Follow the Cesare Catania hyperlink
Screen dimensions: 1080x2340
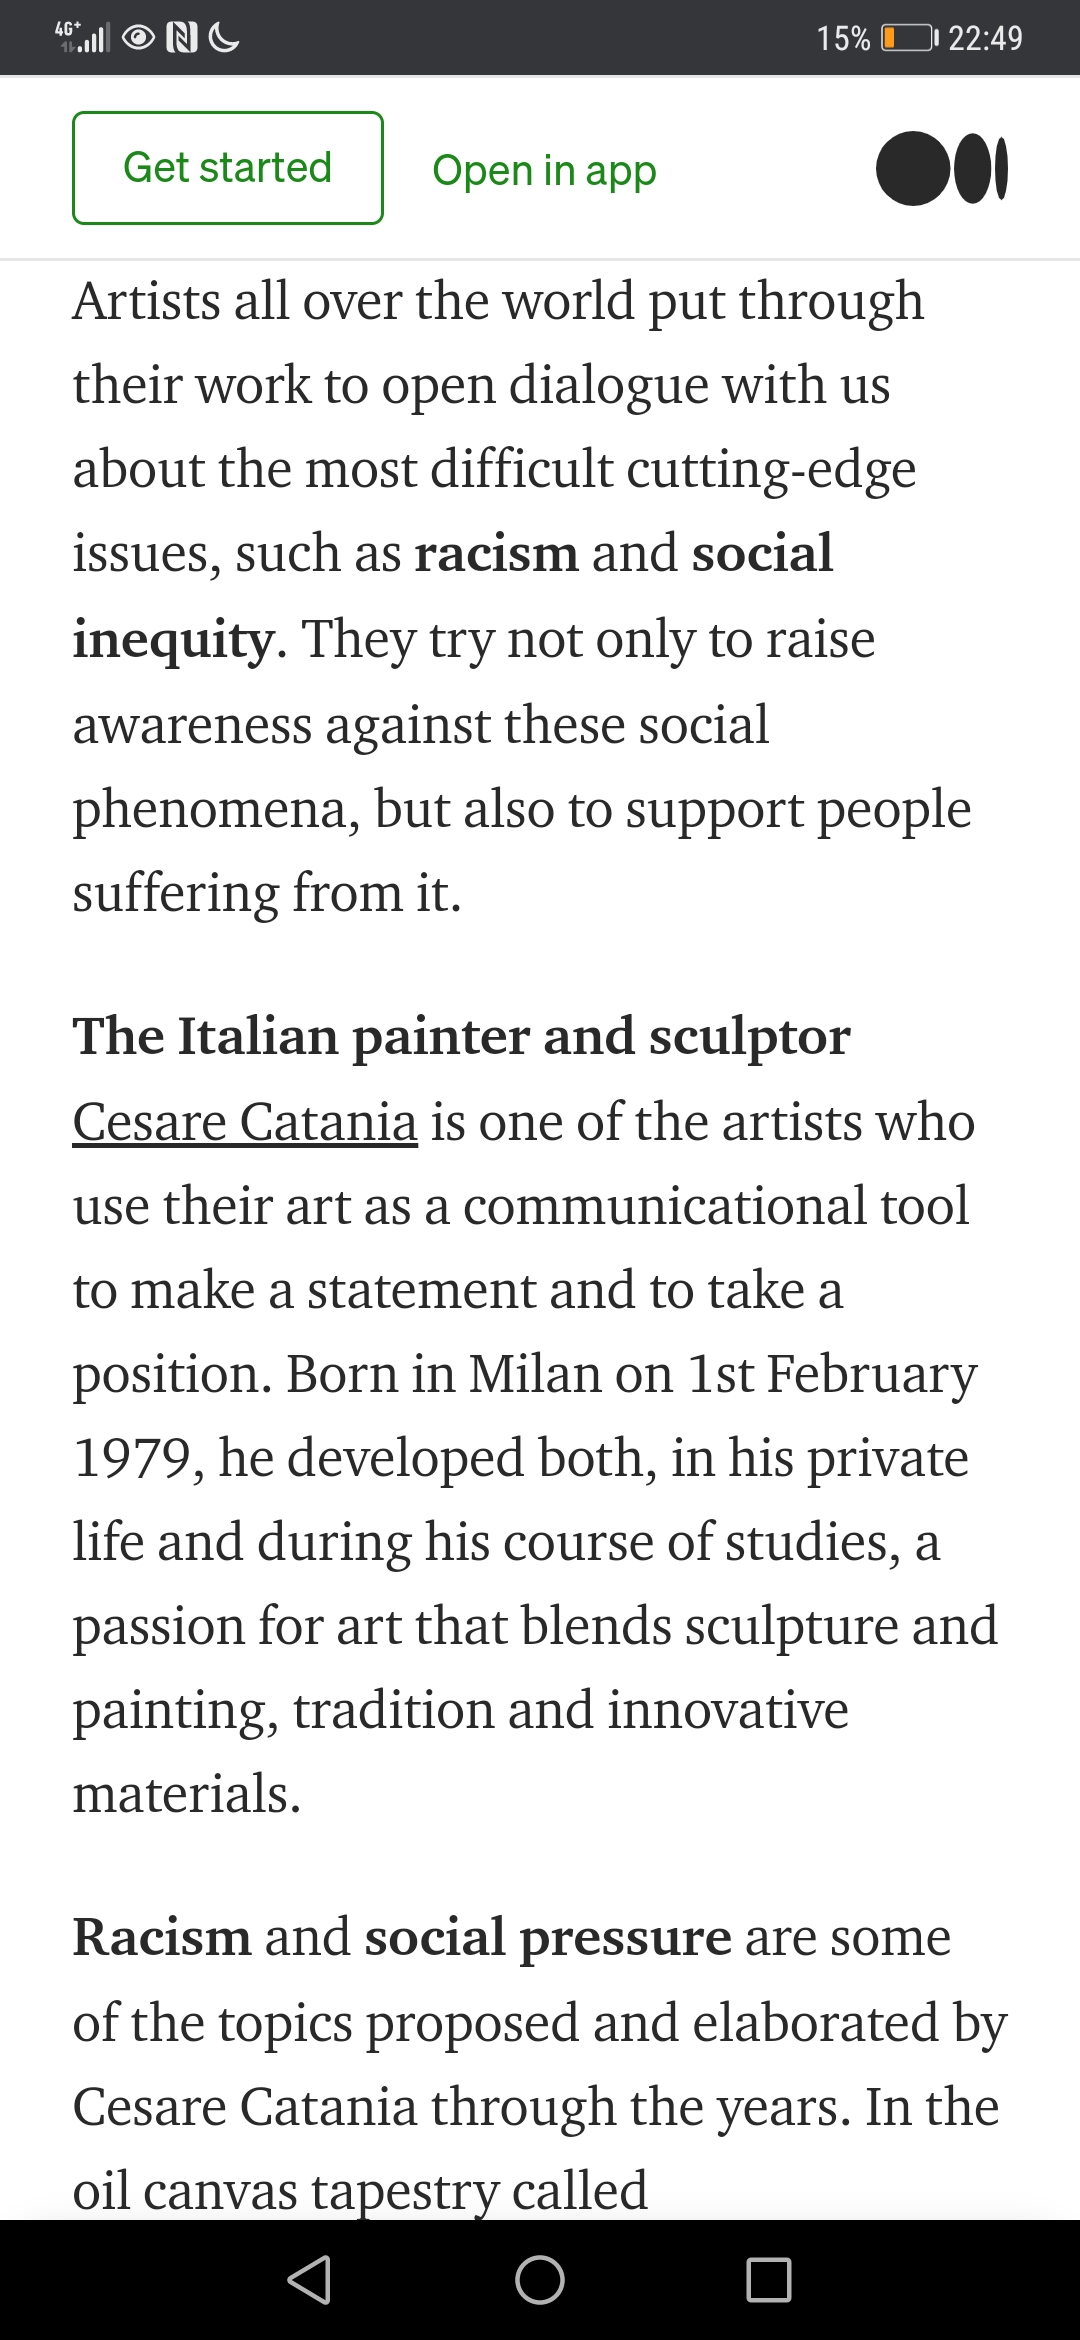pyautogui.click(x=245, y=1122)
